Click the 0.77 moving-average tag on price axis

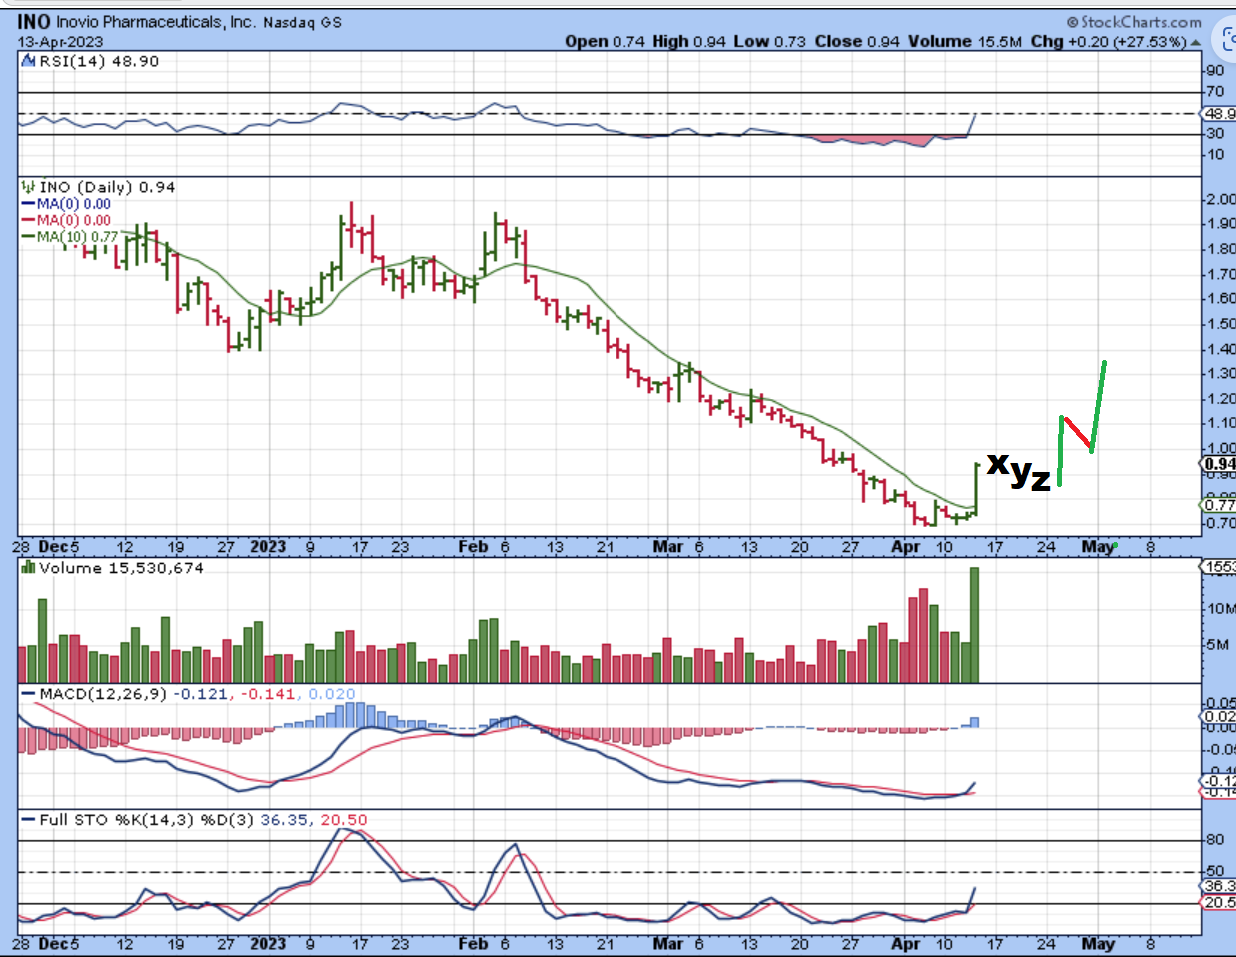pyautogui.click(x=1218, y=505)
